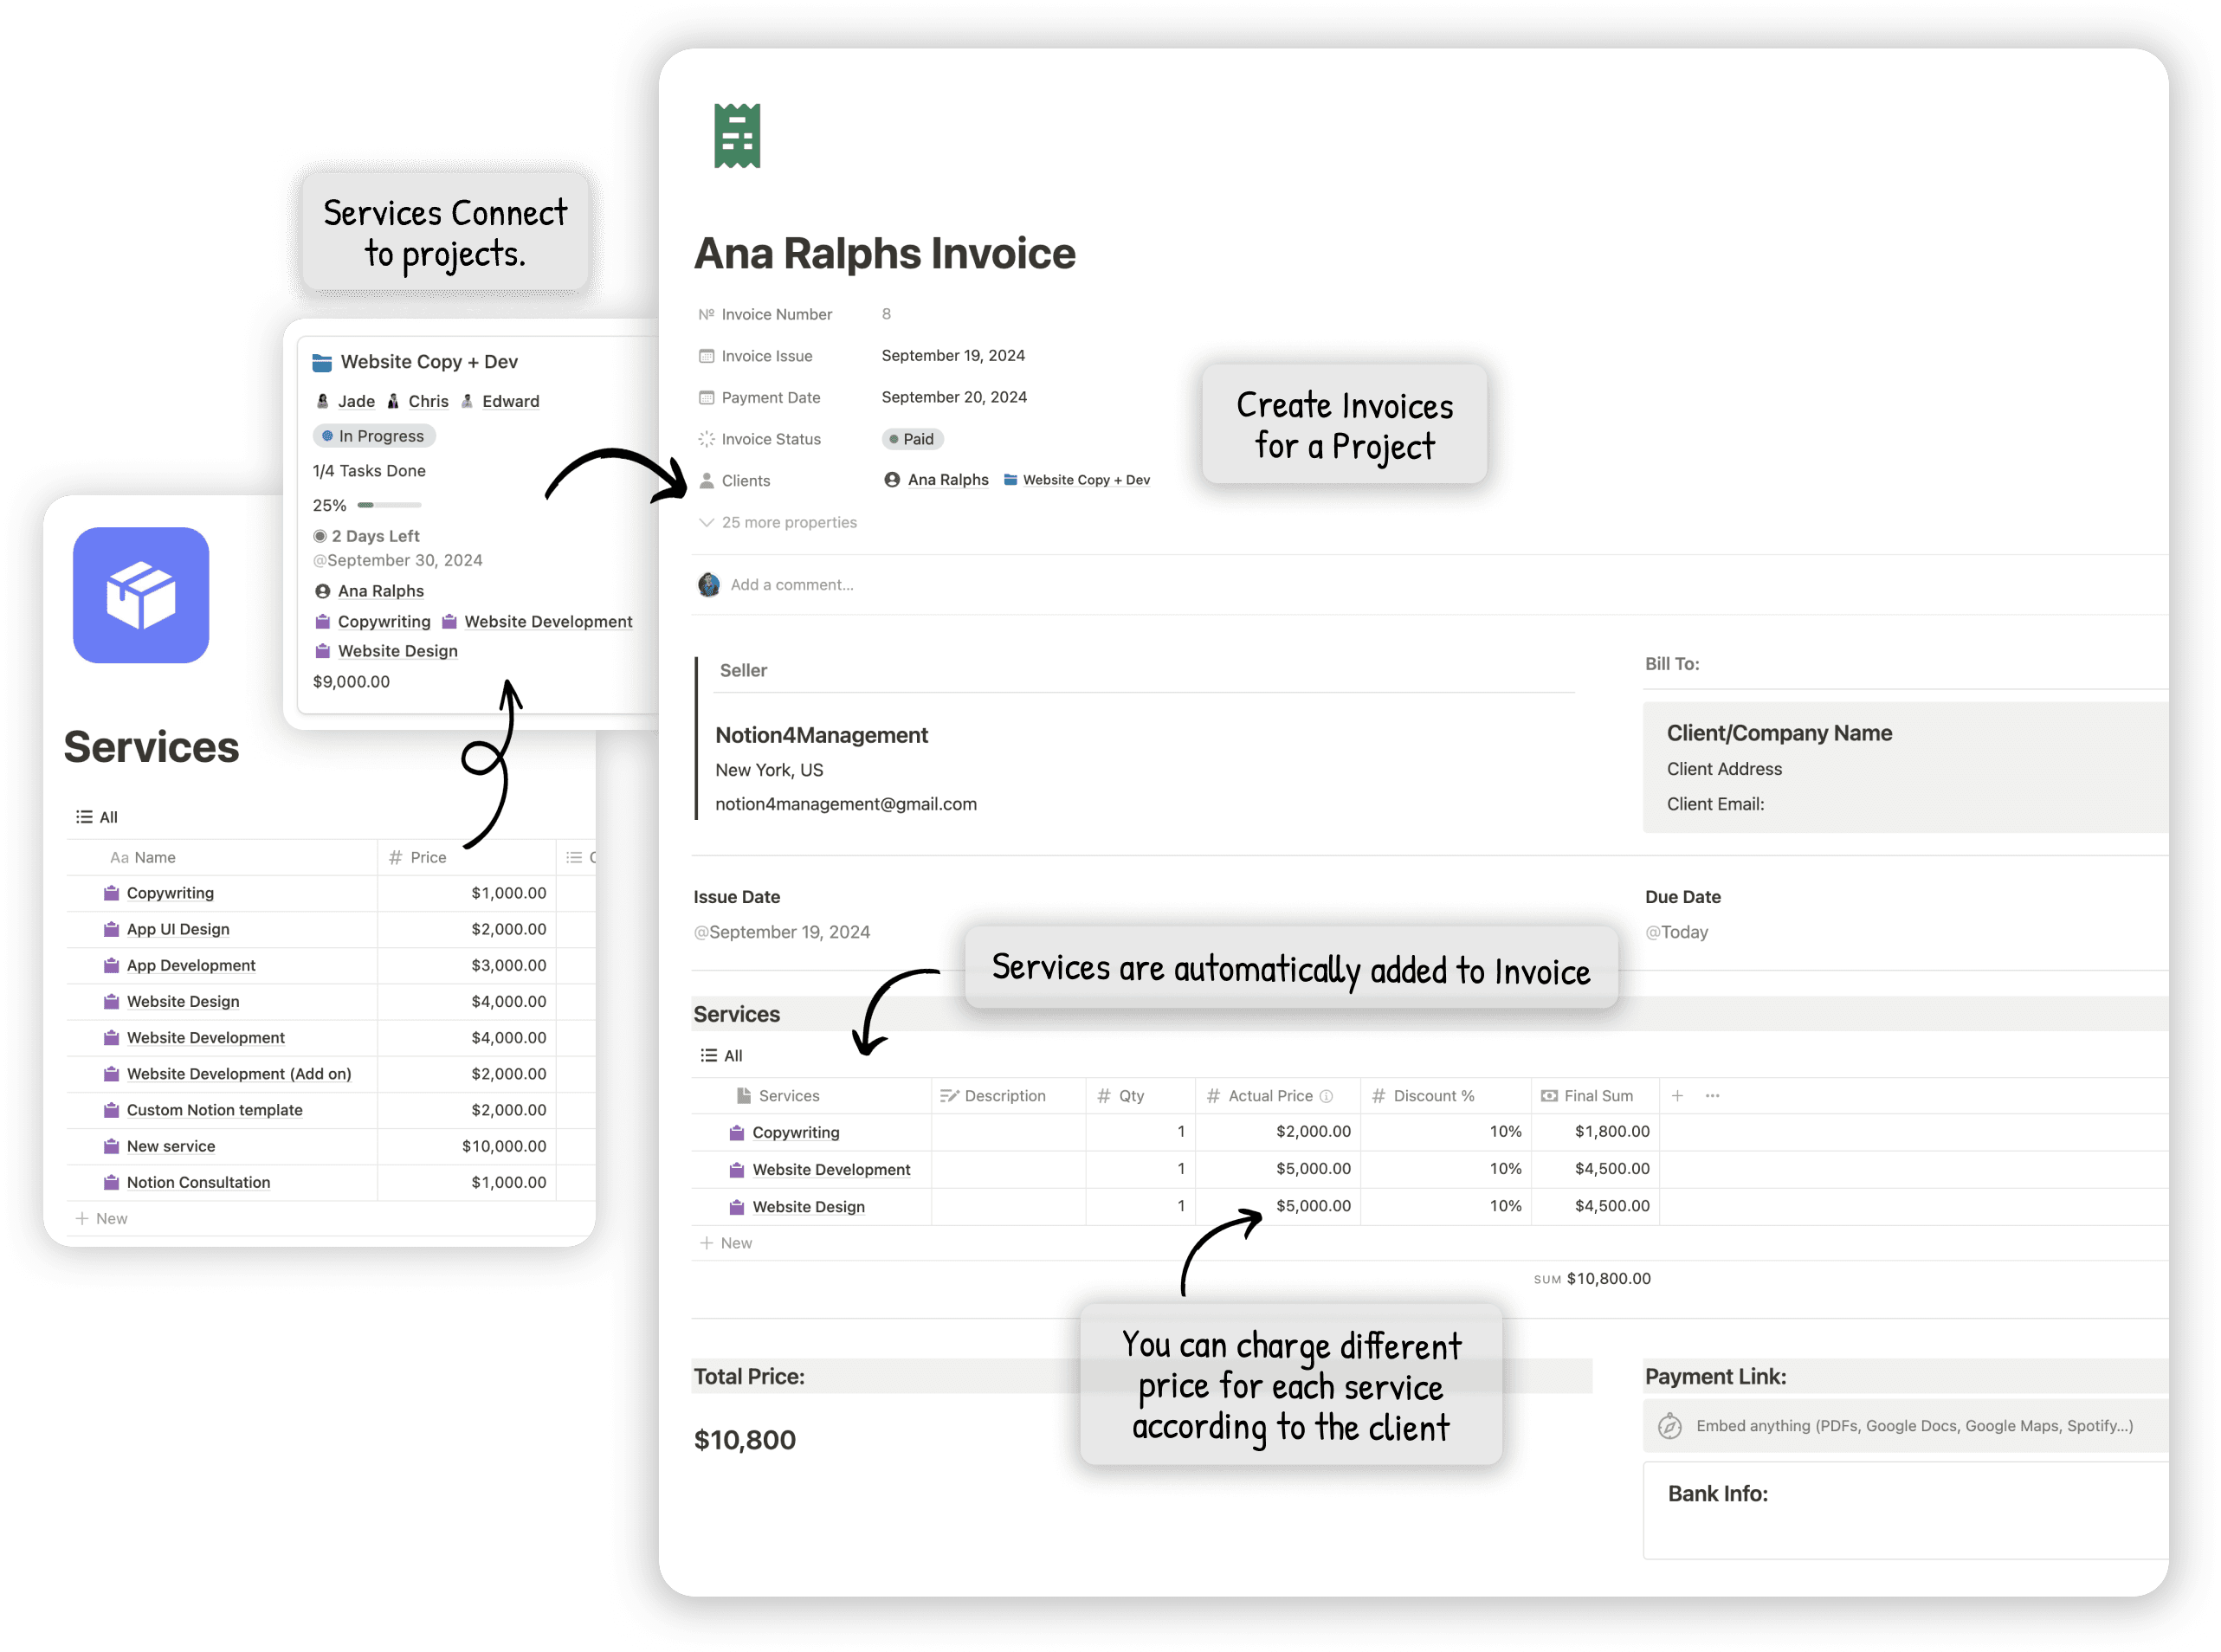Click the calendar icon beside Invoice Issue

[706, 356]
